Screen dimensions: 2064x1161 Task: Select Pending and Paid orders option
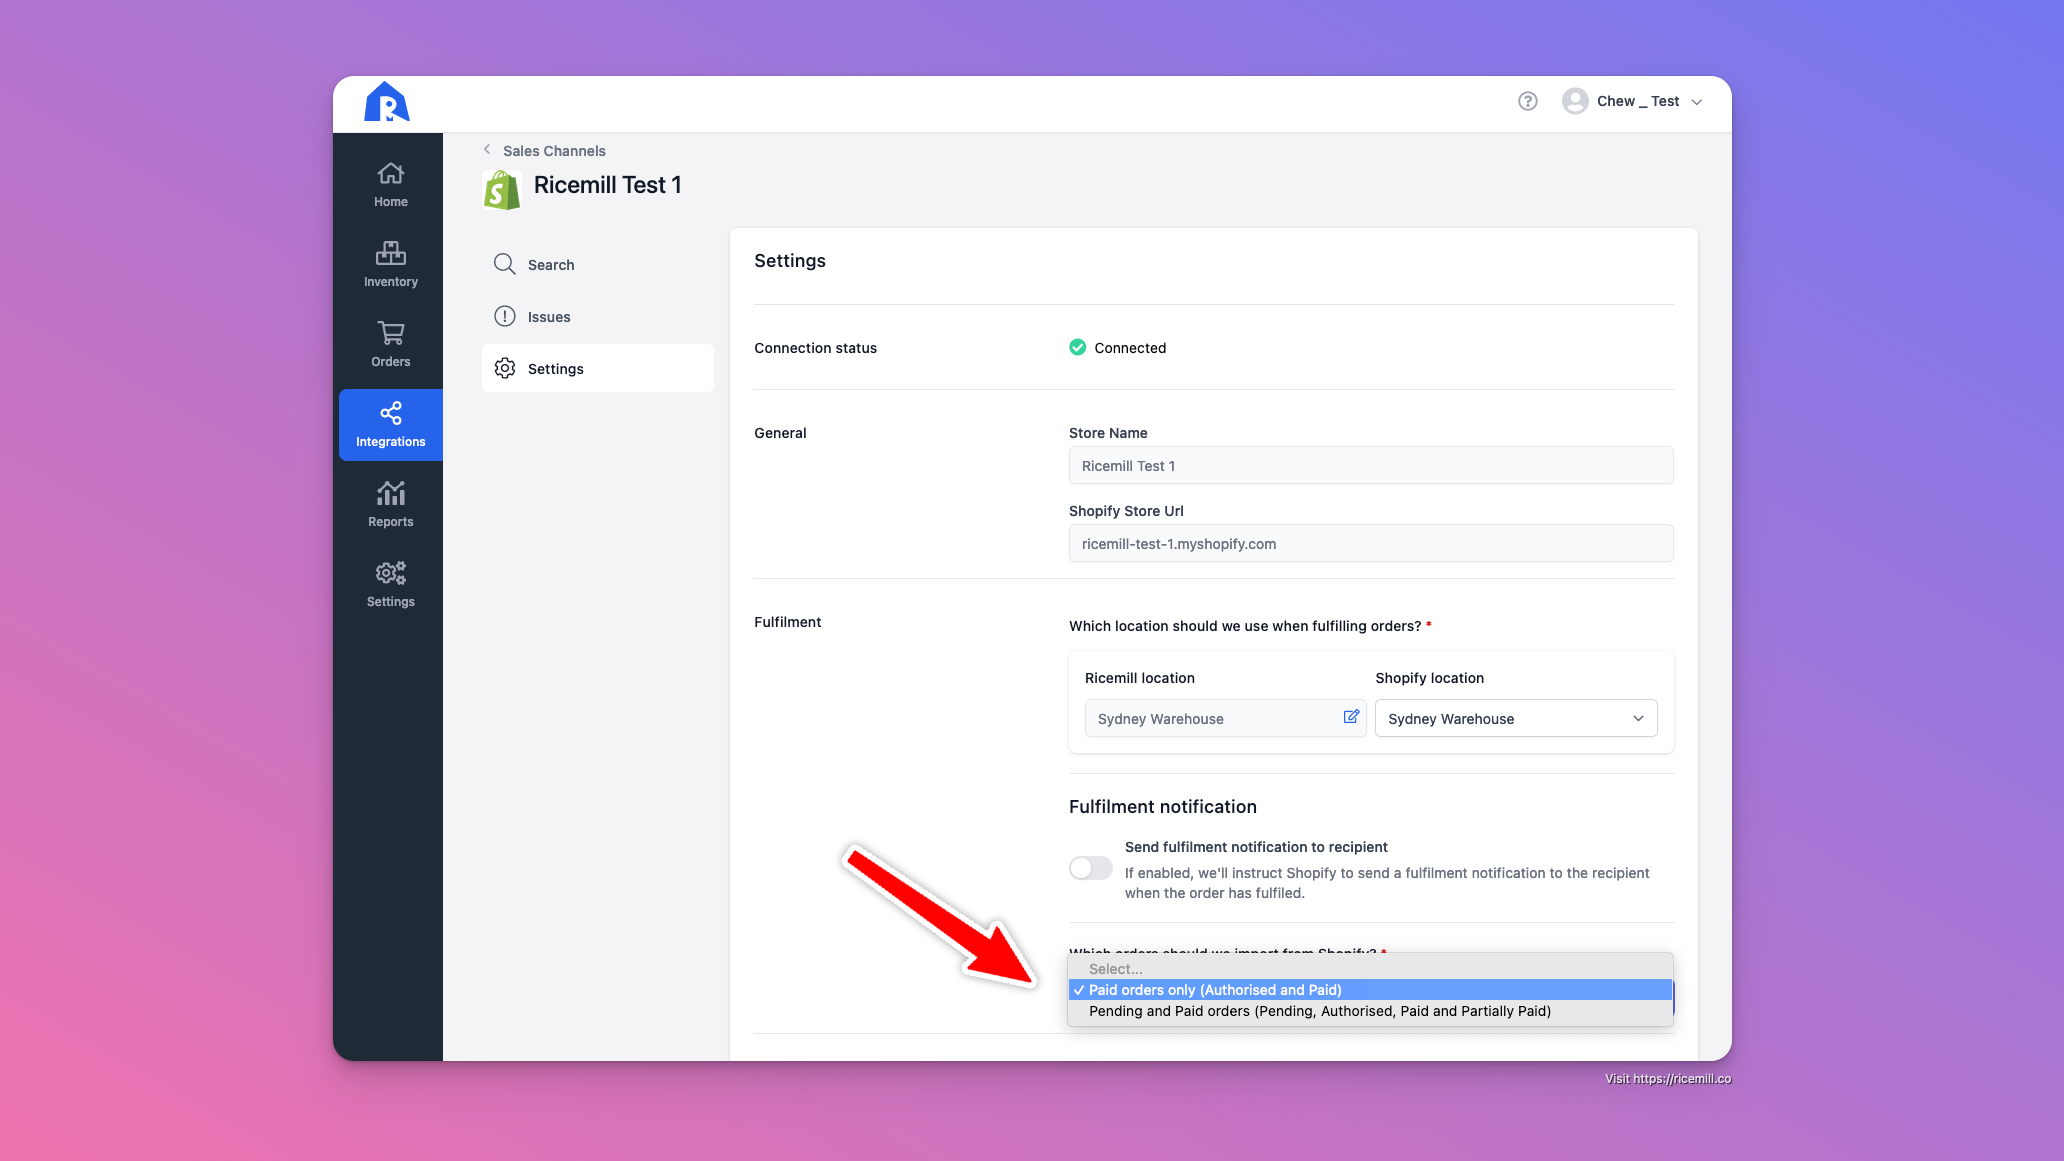1319,1011
